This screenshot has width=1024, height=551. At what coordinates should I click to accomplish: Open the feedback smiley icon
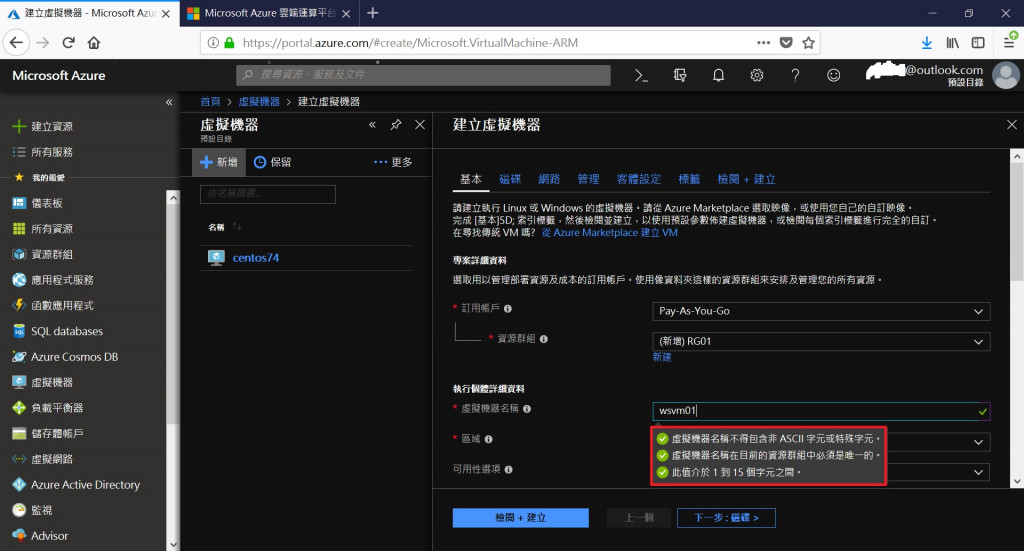pos(833,76)
